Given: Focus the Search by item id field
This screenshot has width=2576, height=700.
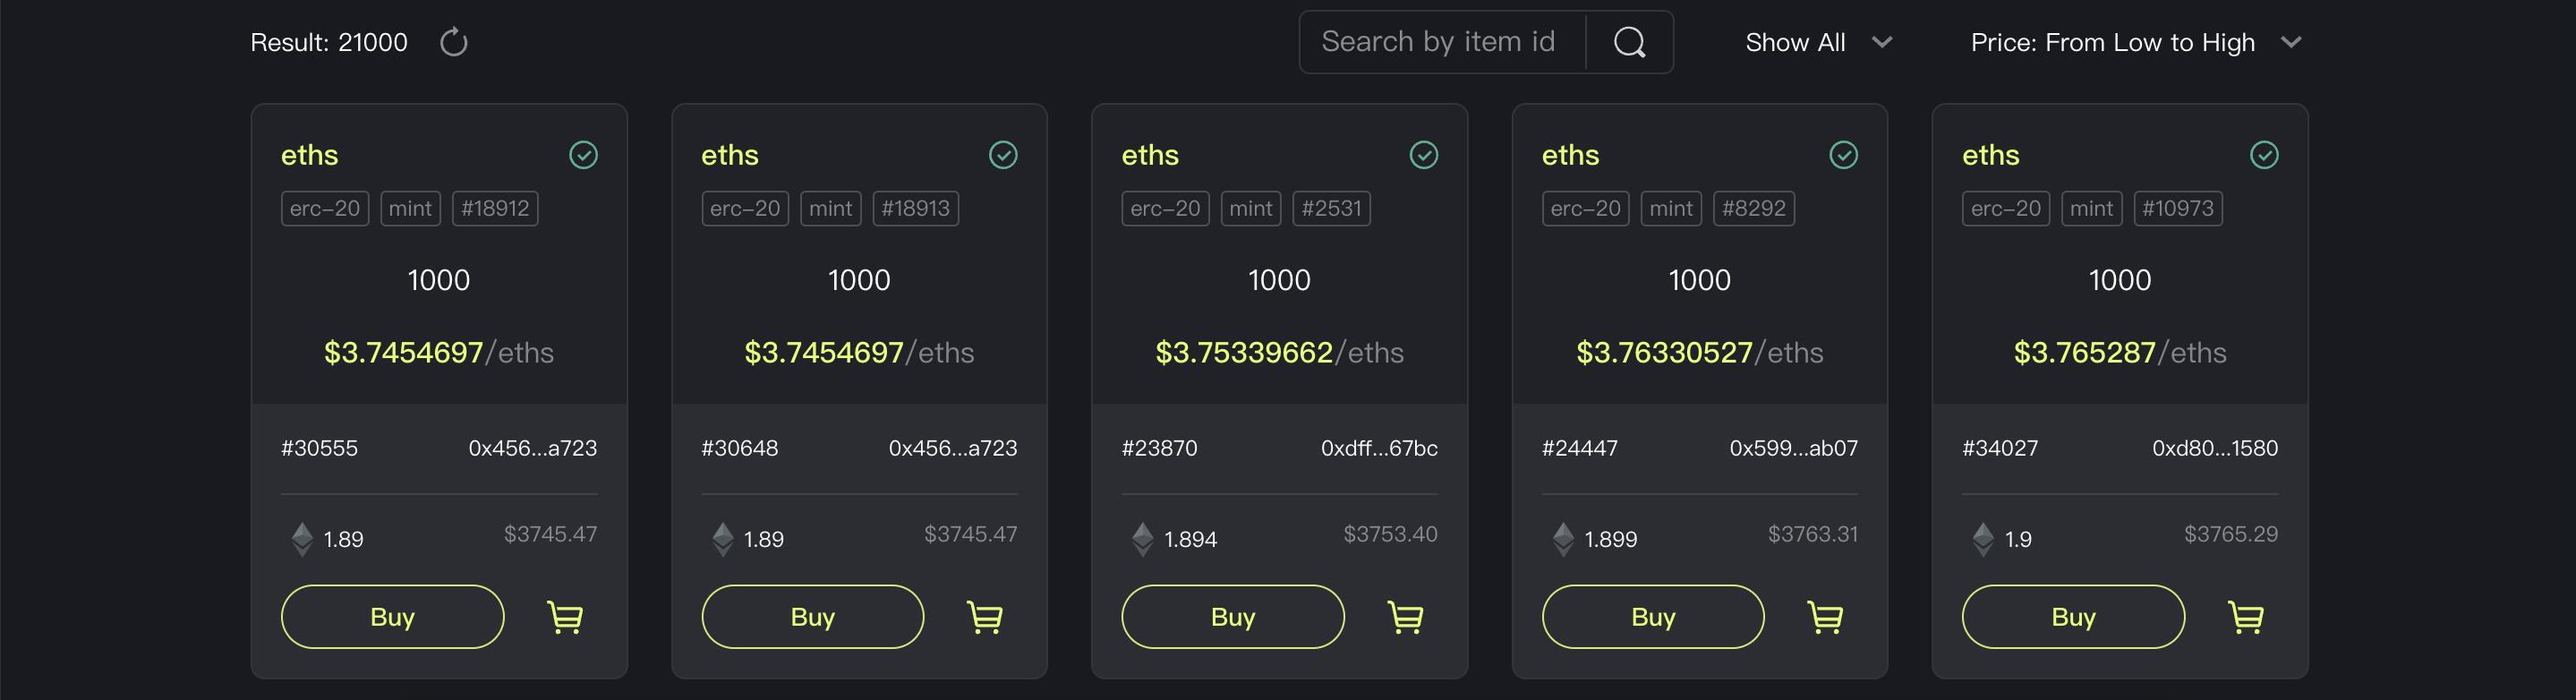Looking at the screenshot, I should (x=1440, y=42).
